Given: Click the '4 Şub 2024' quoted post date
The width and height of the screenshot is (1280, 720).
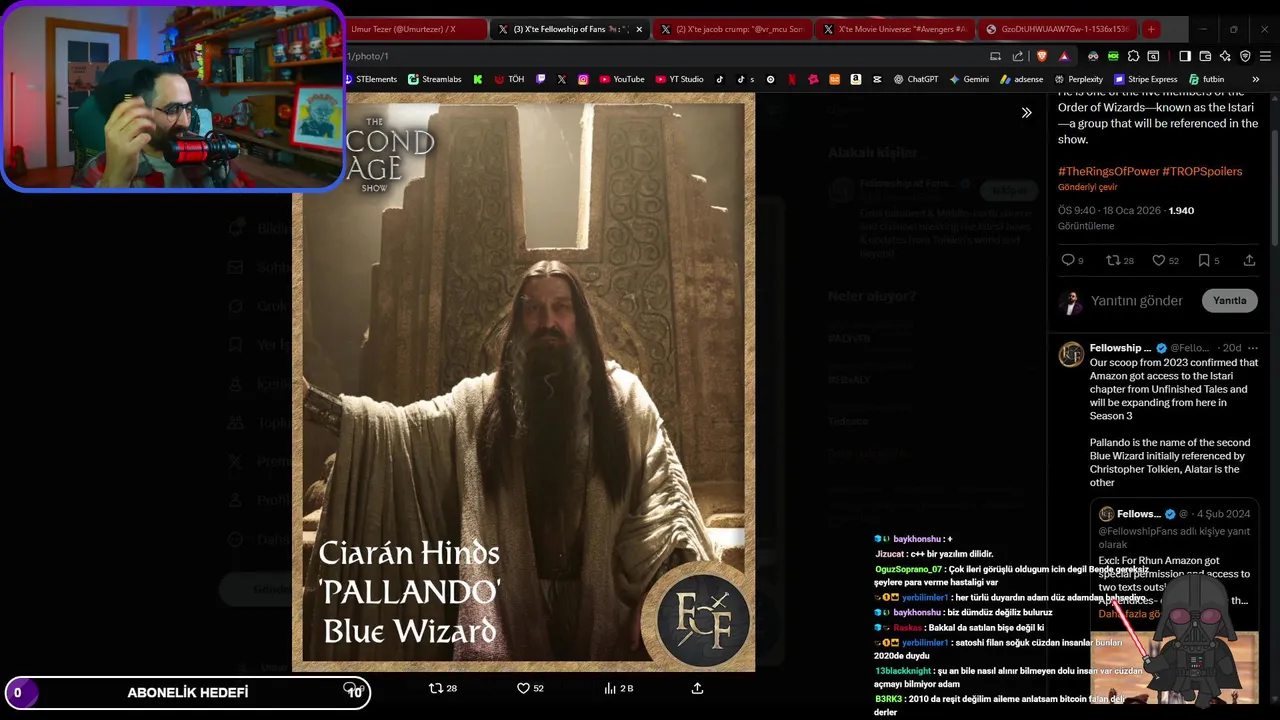Looking at the screenshot, I should point(1223,514).
